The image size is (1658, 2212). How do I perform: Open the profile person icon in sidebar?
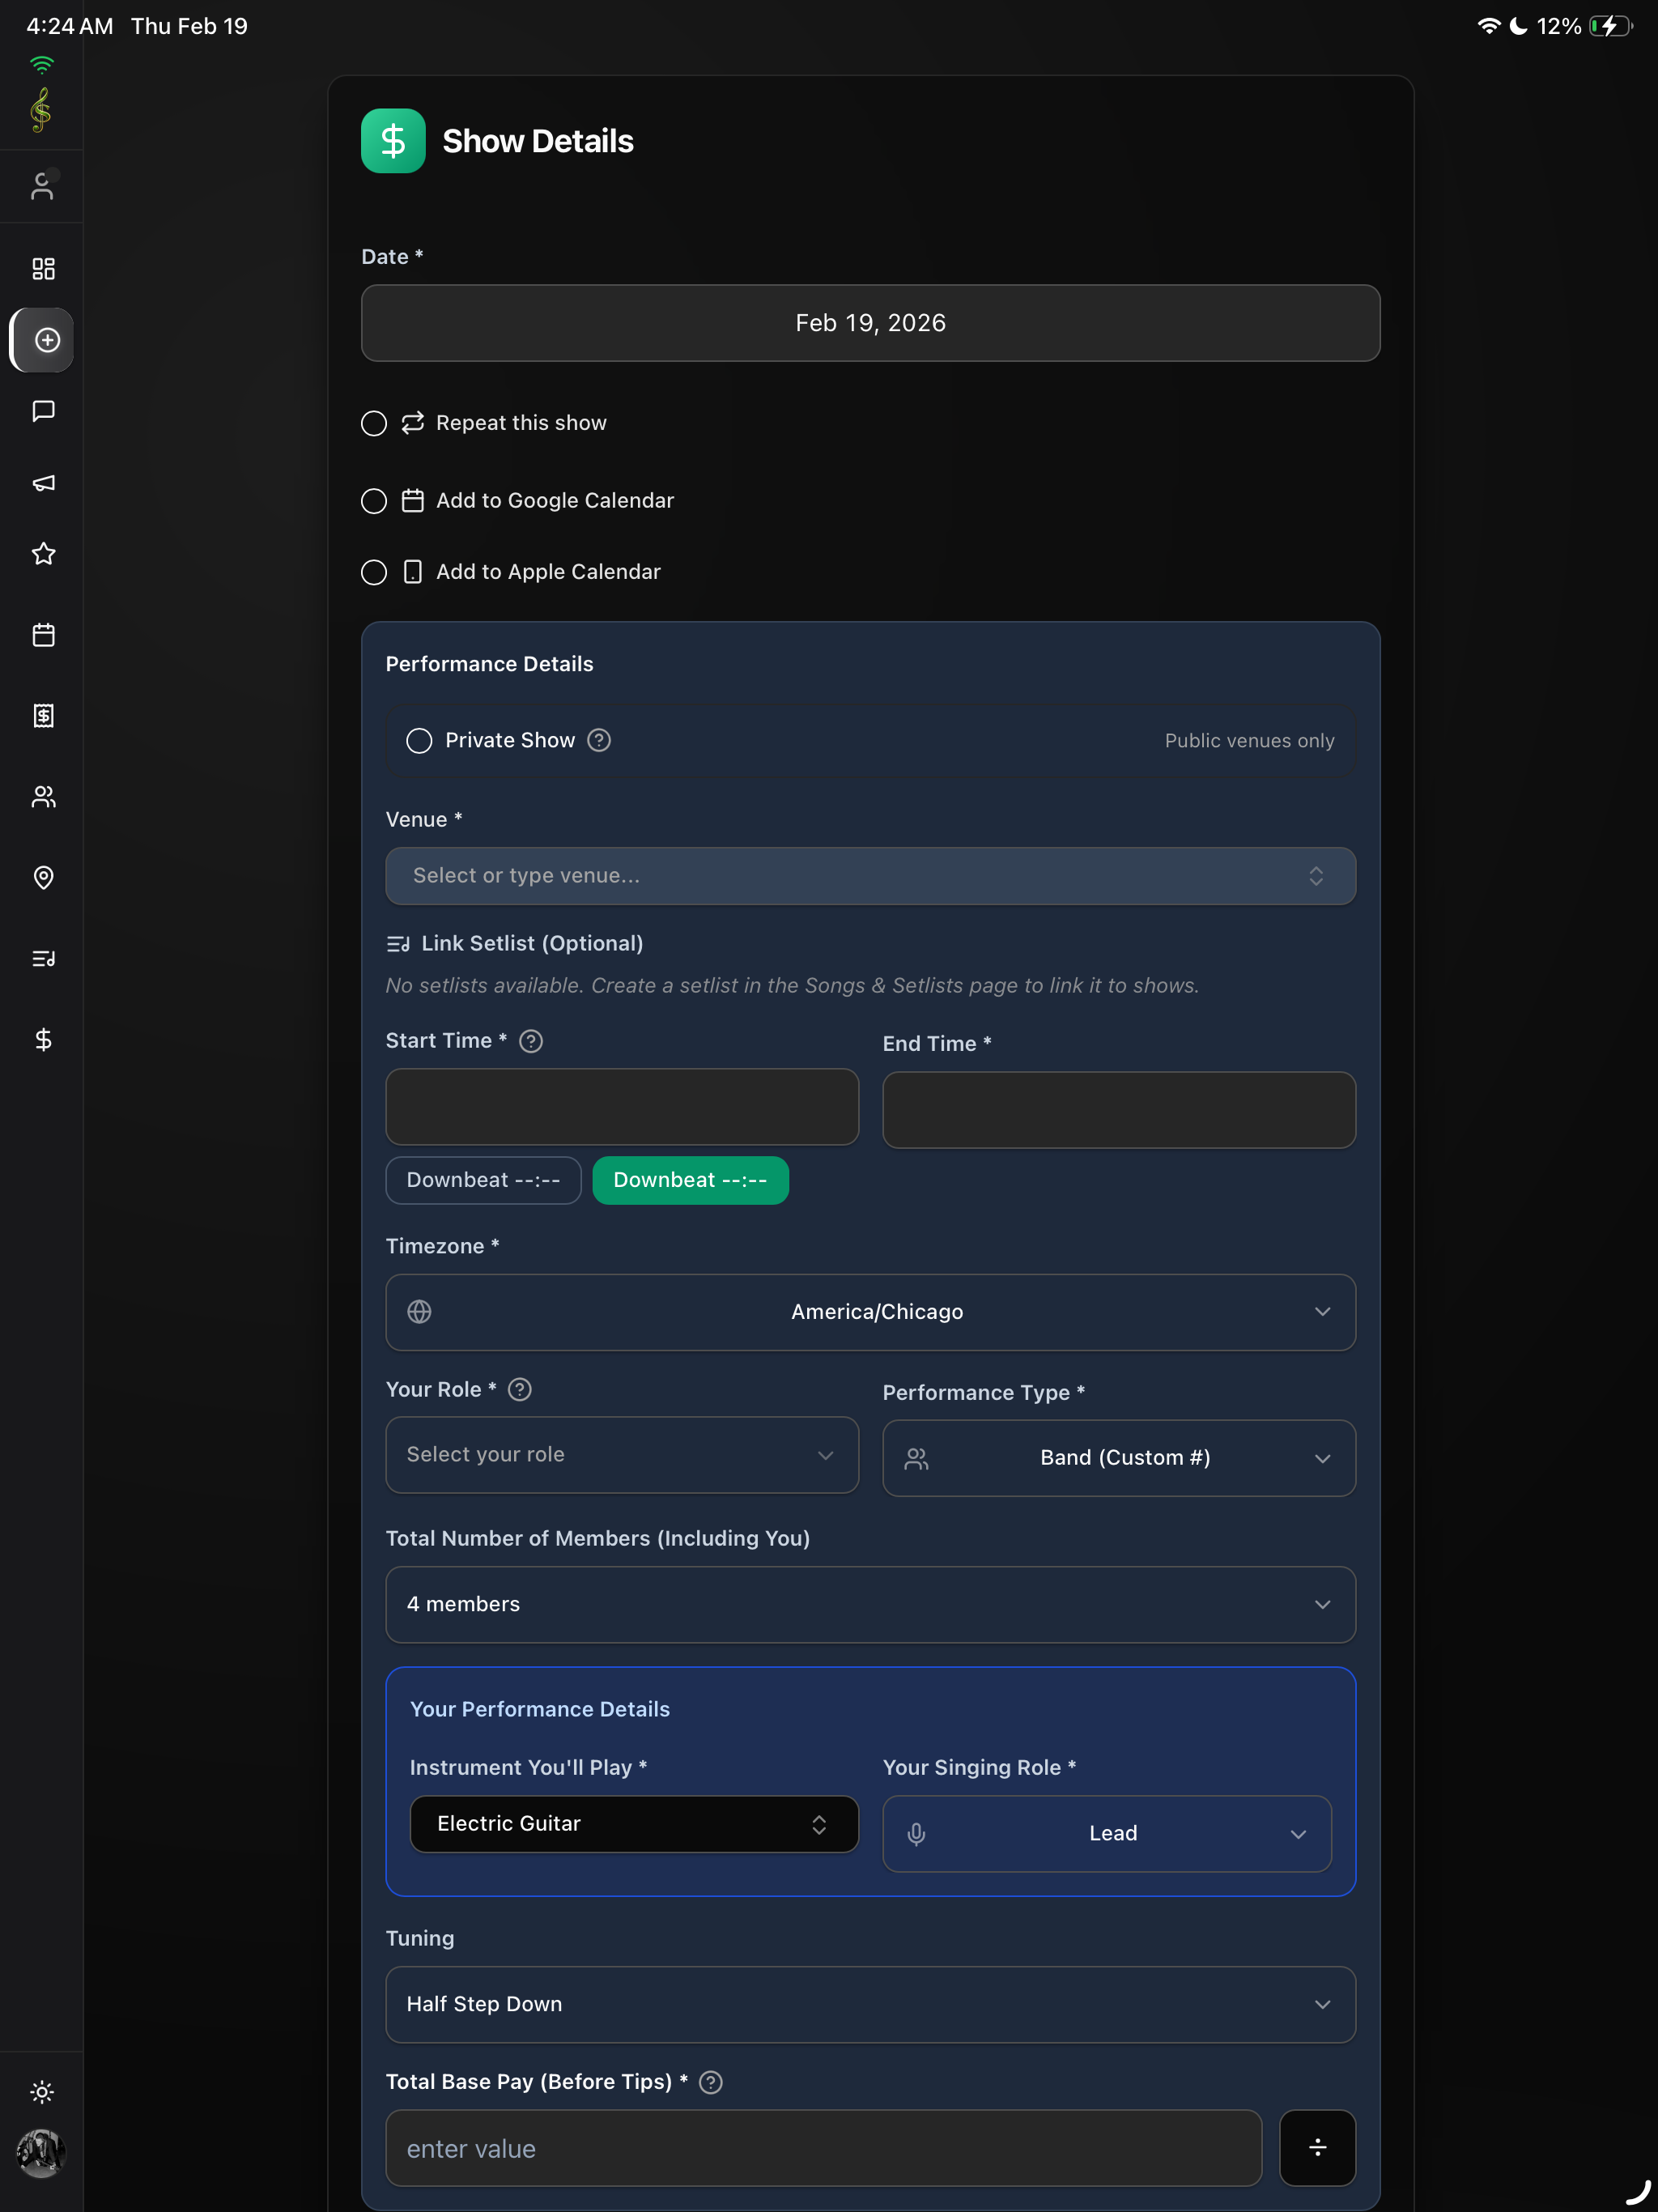[x=43, y=186]
